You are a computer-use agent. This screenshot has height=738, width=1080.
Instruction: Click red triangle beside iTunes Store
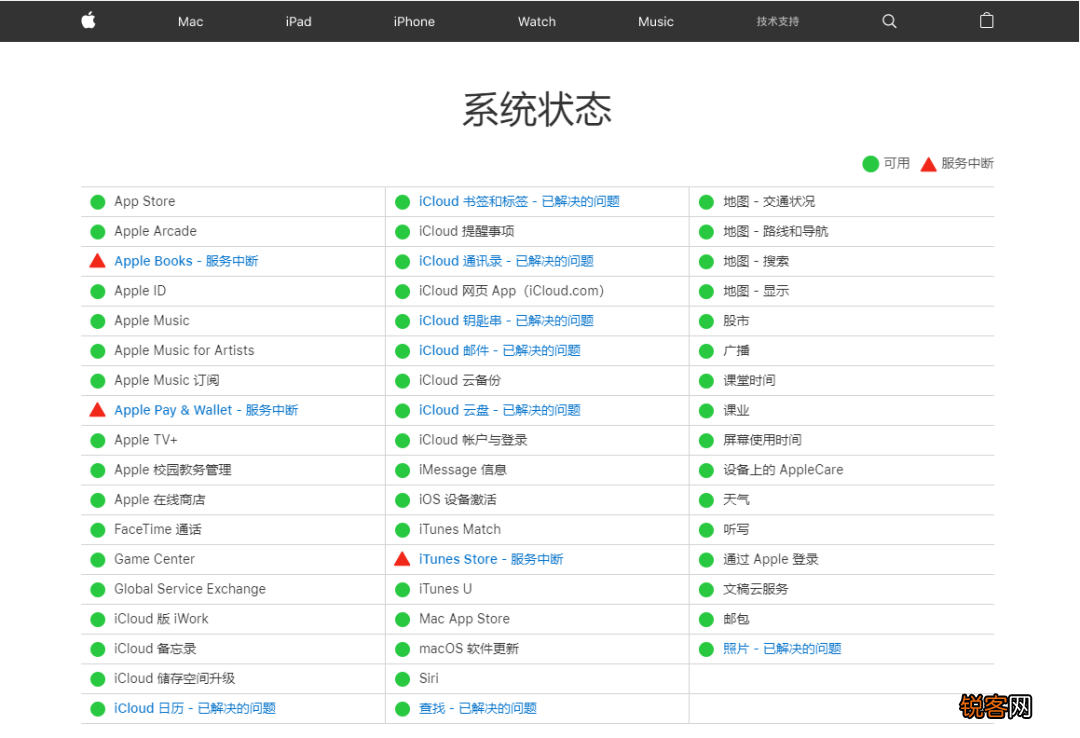[402, 559]
